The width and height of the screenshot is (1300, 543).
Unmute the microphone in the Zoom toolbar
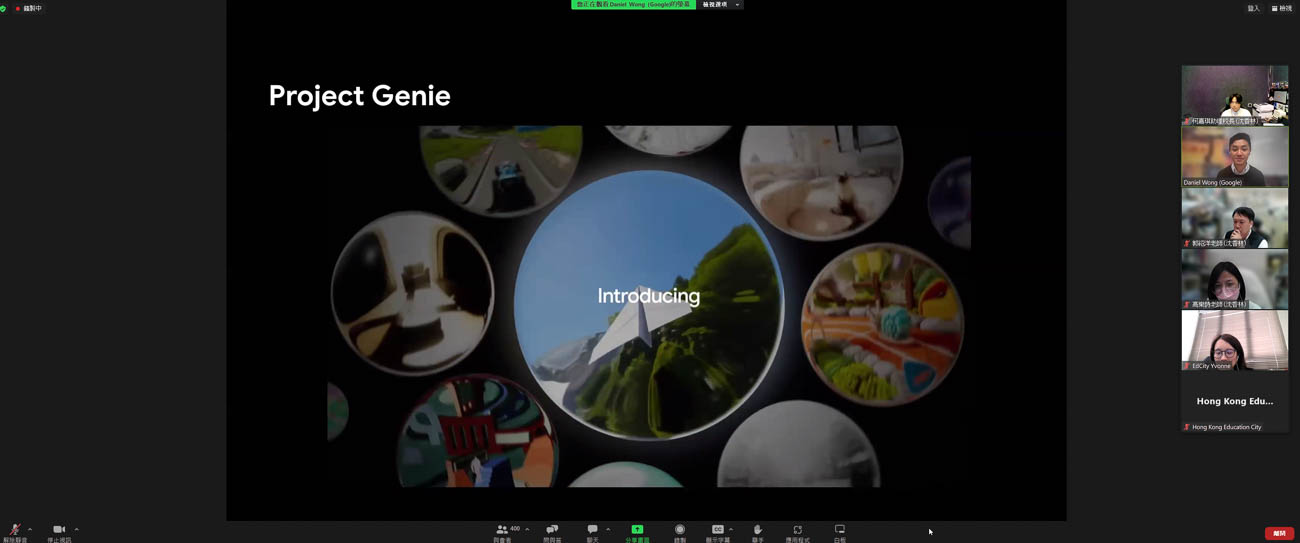15,530
